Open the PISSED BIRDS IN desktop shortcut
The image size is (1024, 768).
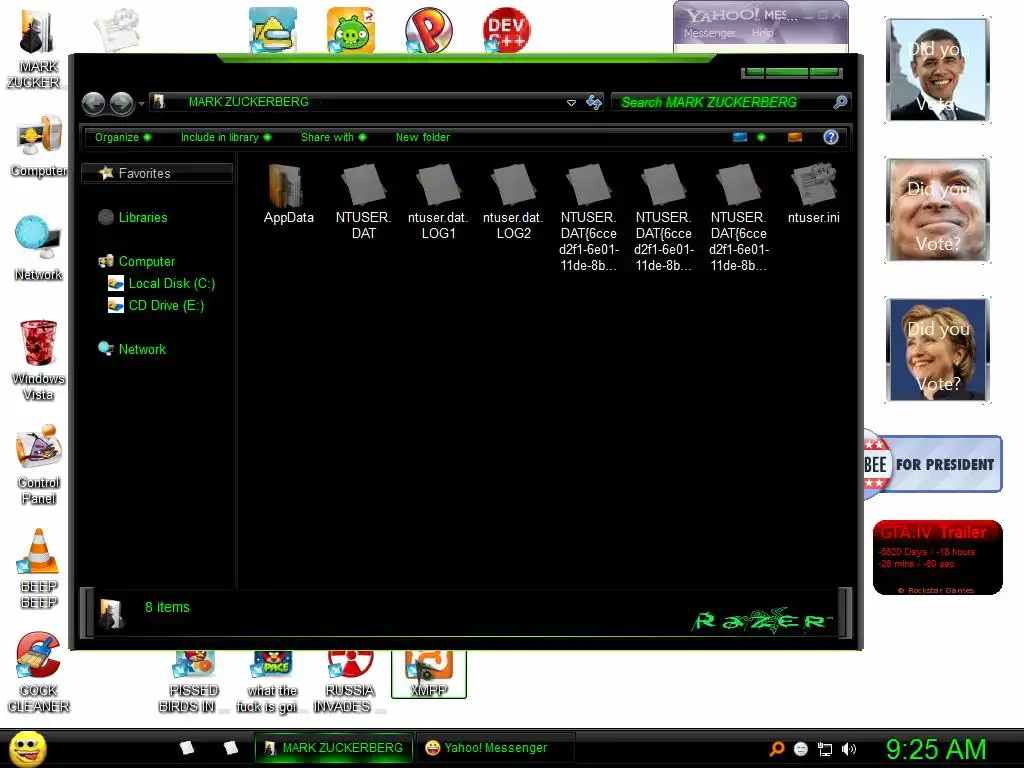coord(193,682)
